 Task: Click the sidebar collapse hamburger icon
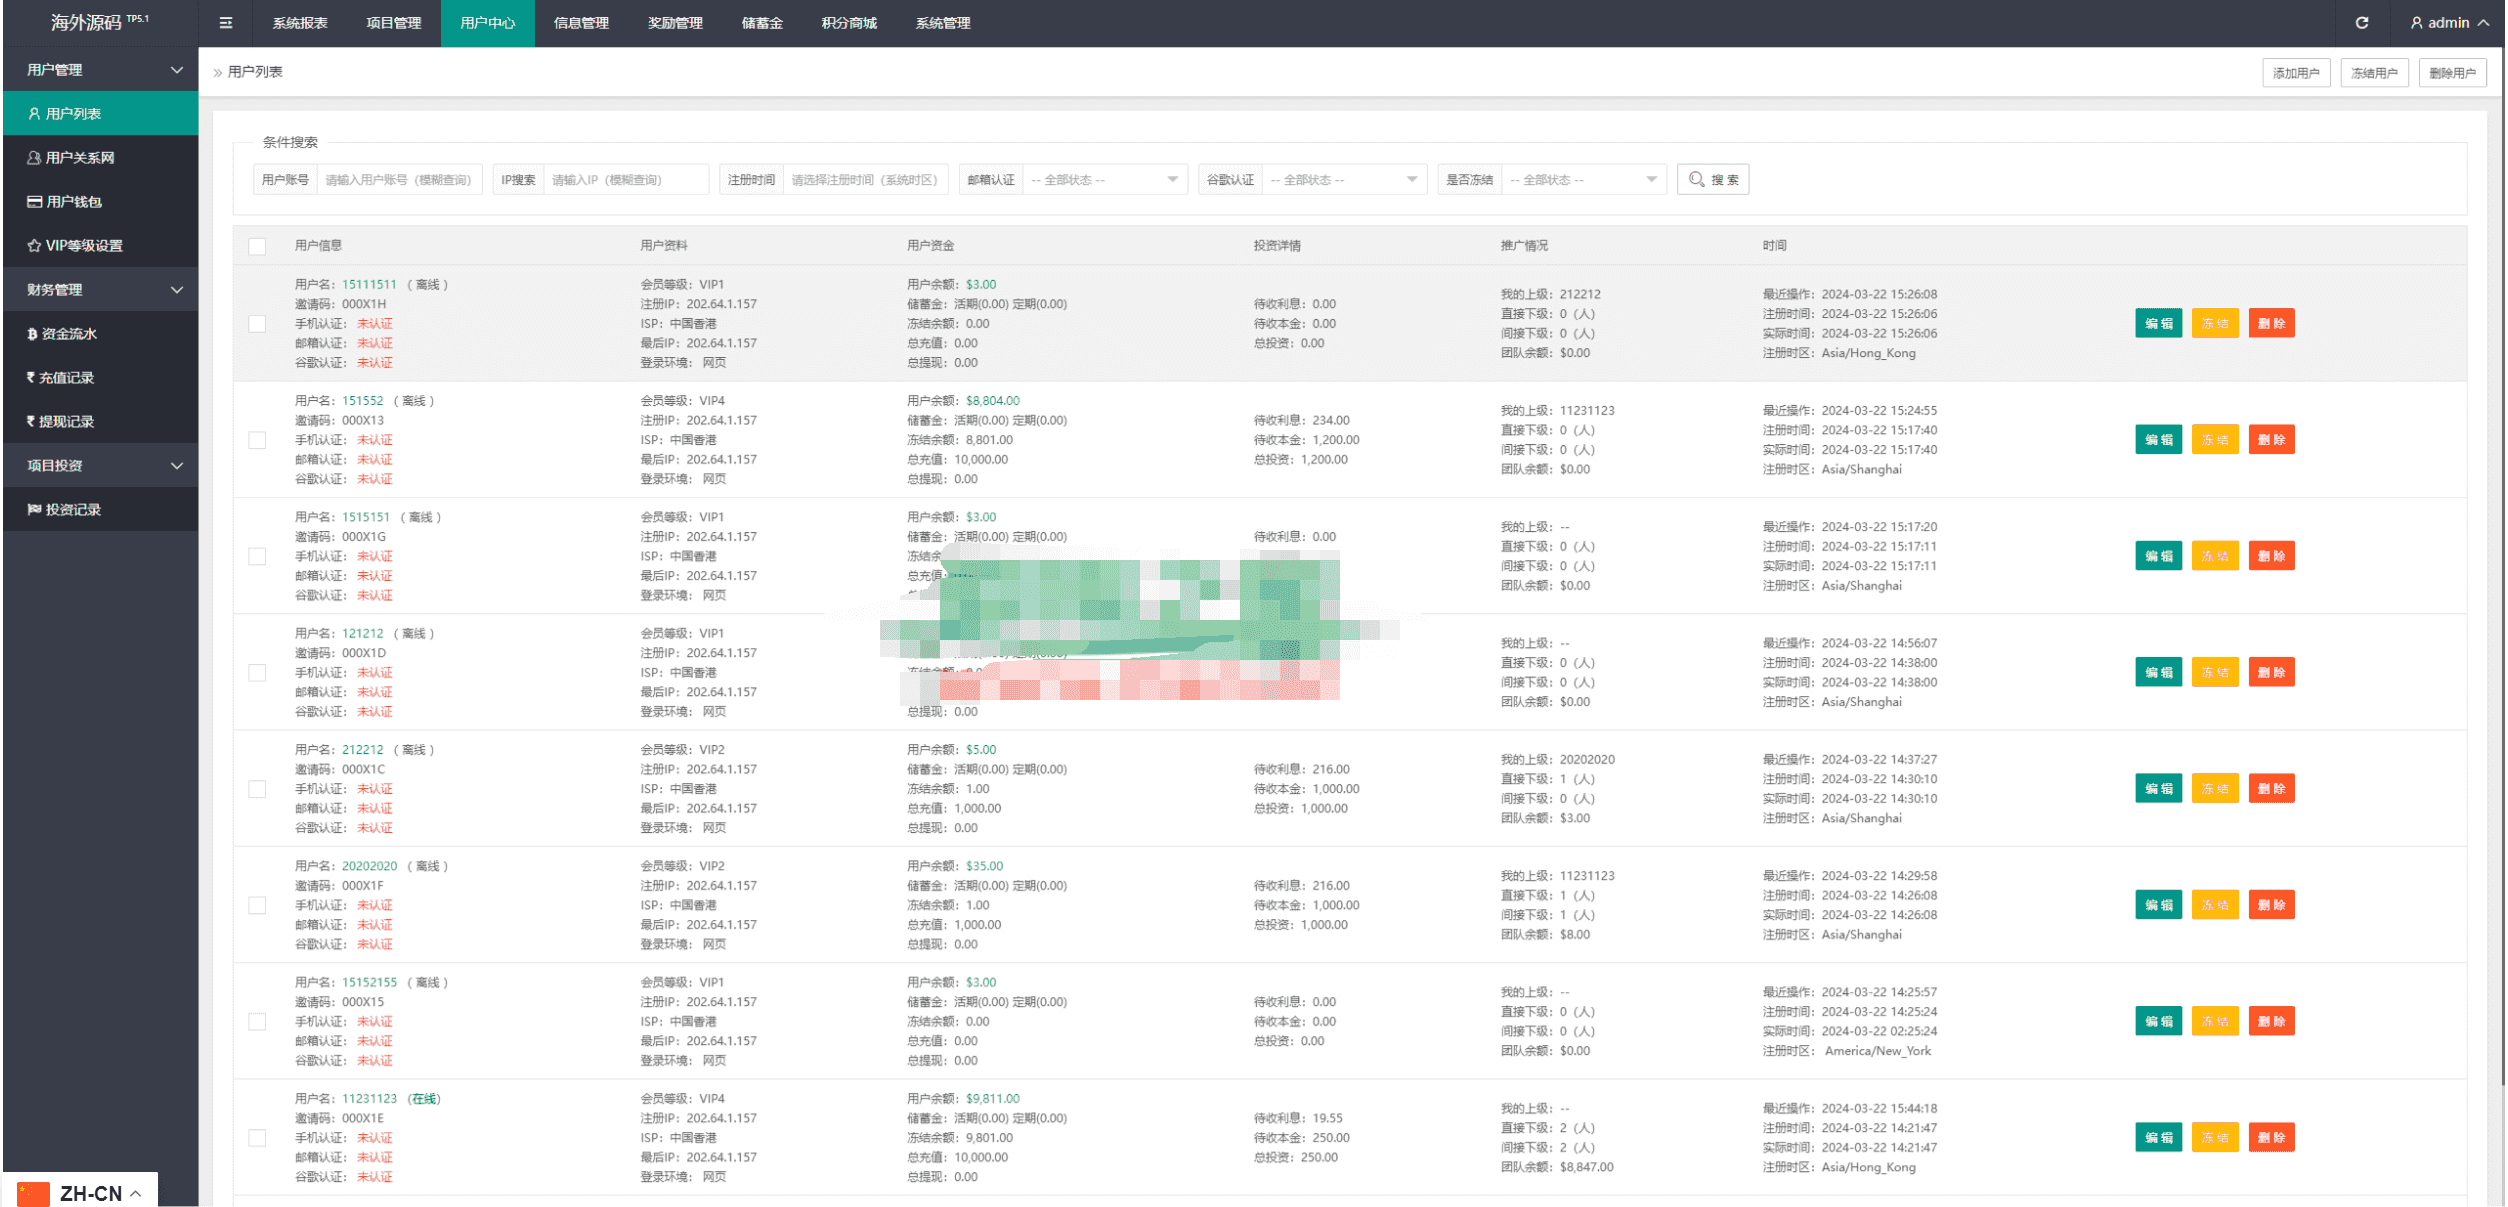tap(226, 23)
